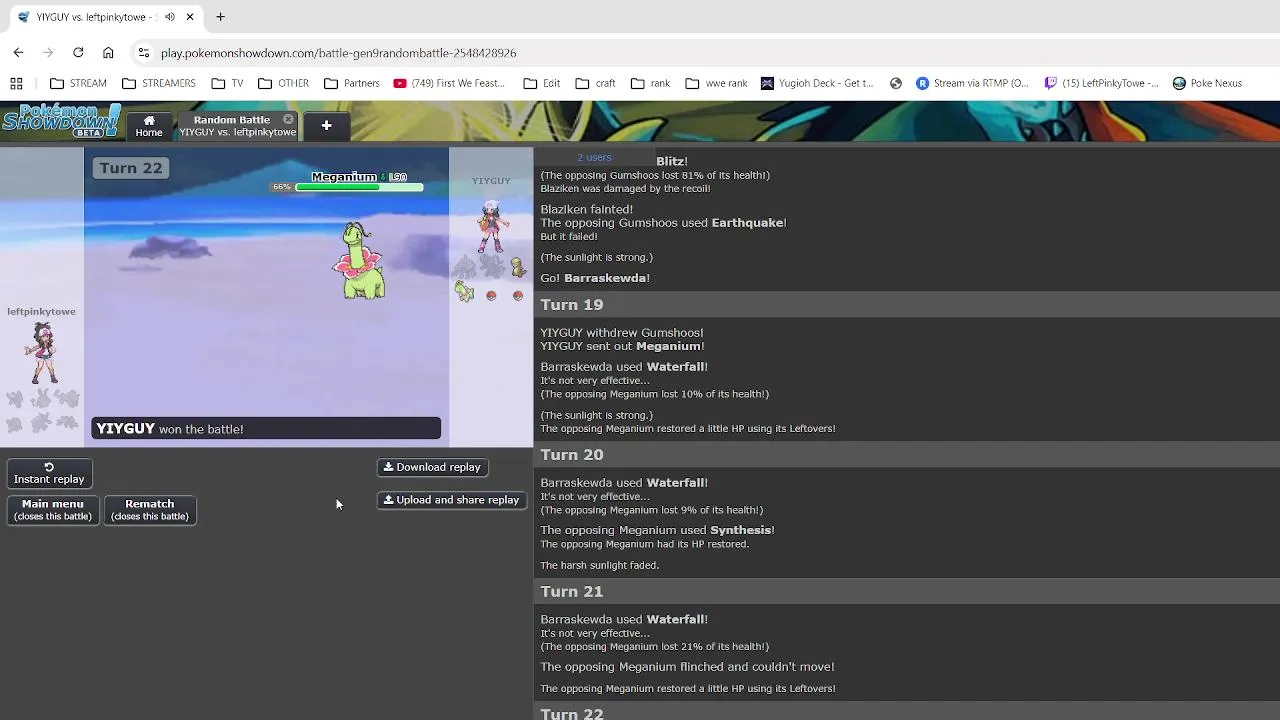Request a Rematch with the opponent

[150, 510]
